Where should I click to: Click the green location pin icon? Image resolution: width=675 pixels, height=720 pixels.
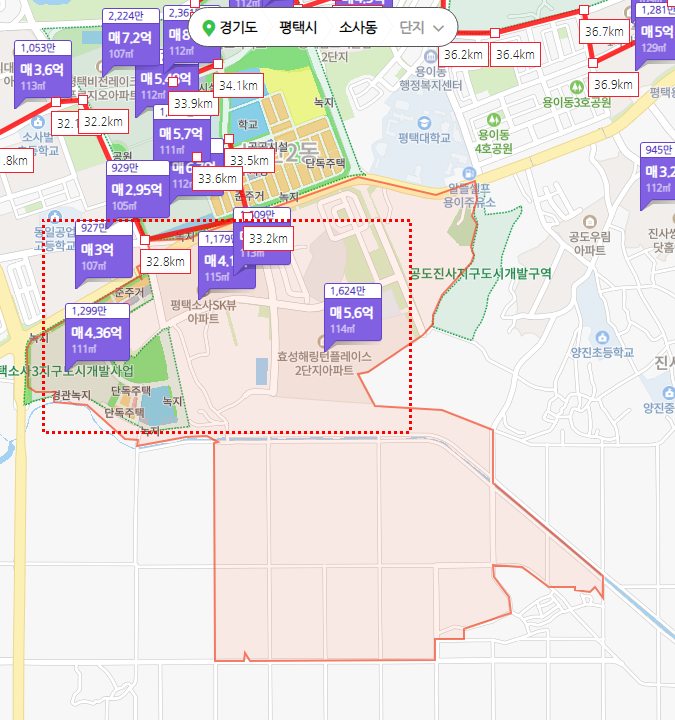(x=209, y=28)
